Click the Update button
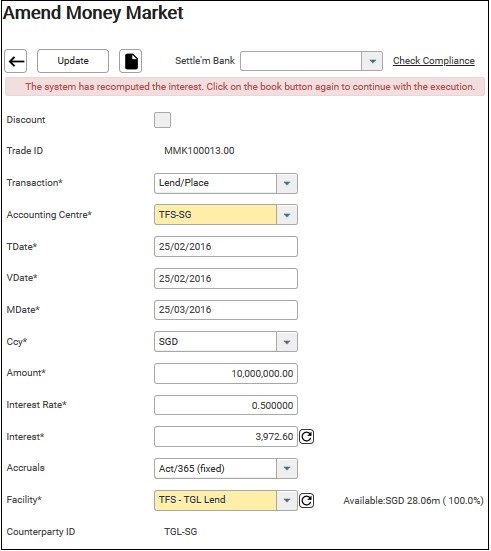The image size is (491, 551). tap(73, 61)
